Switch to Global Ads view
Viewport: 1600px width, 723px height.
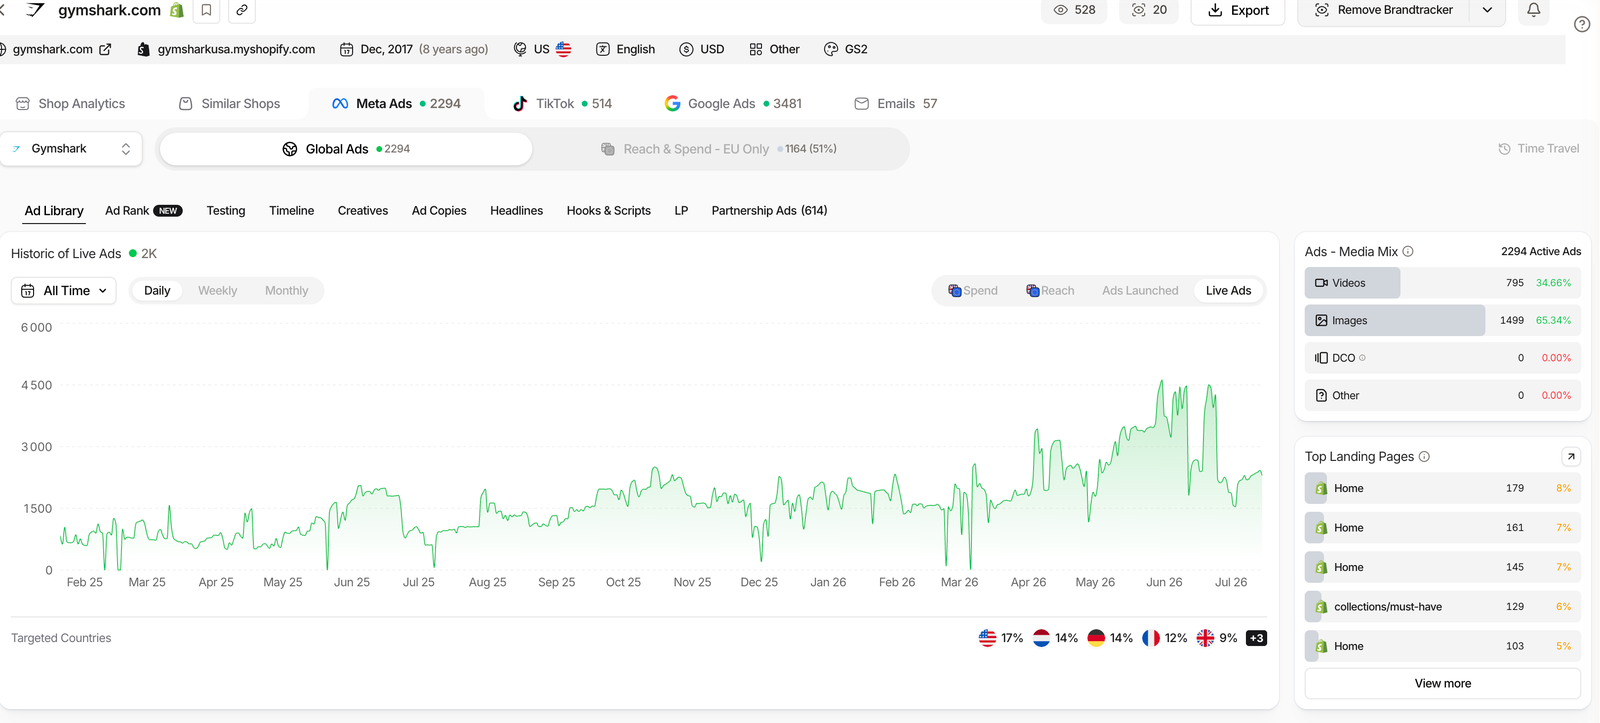[346, 149]
